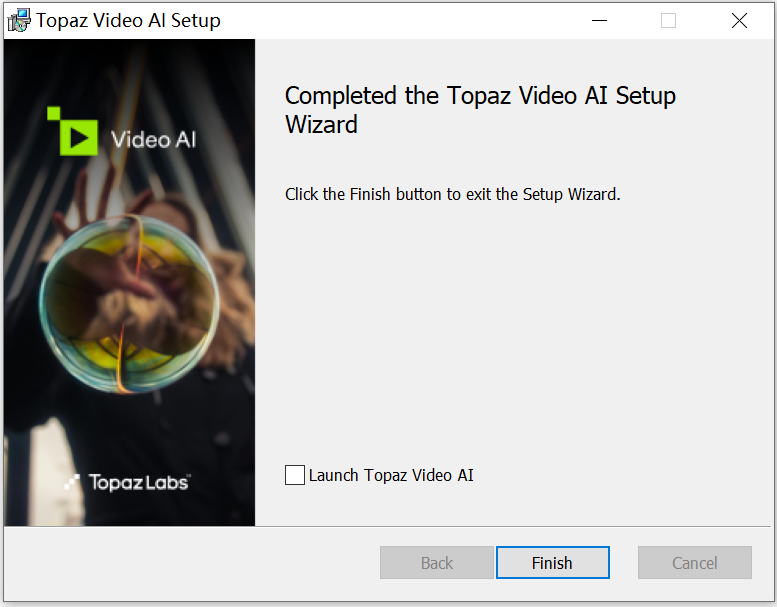This screenshot has width=777, height=607.
Task: Enable the Launch Topaz Video AI checkbox
Action: [295, 475]
